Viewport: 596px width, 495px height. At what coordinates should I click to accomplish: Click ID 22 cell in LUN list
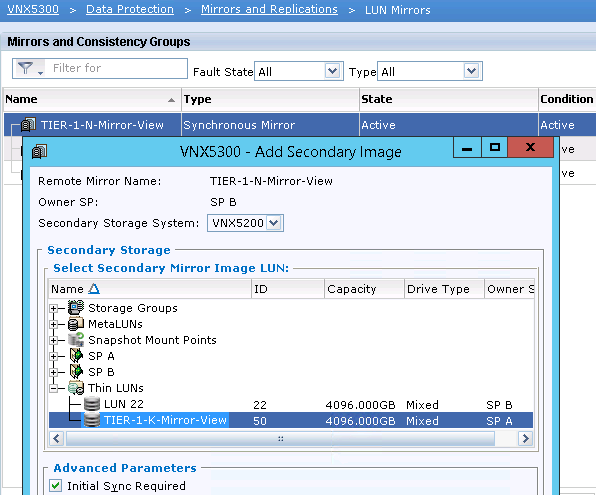(x=260, y=405)
